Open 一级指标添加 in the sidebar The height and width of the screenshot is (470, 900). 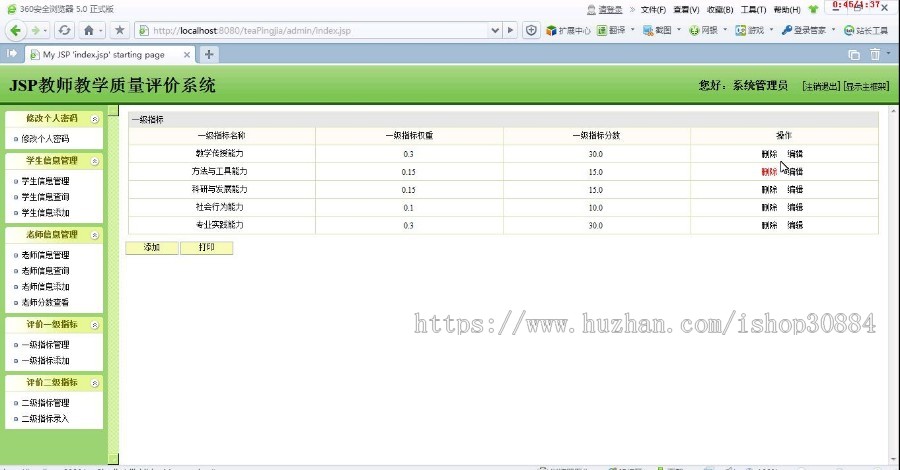tap(45, 361)
